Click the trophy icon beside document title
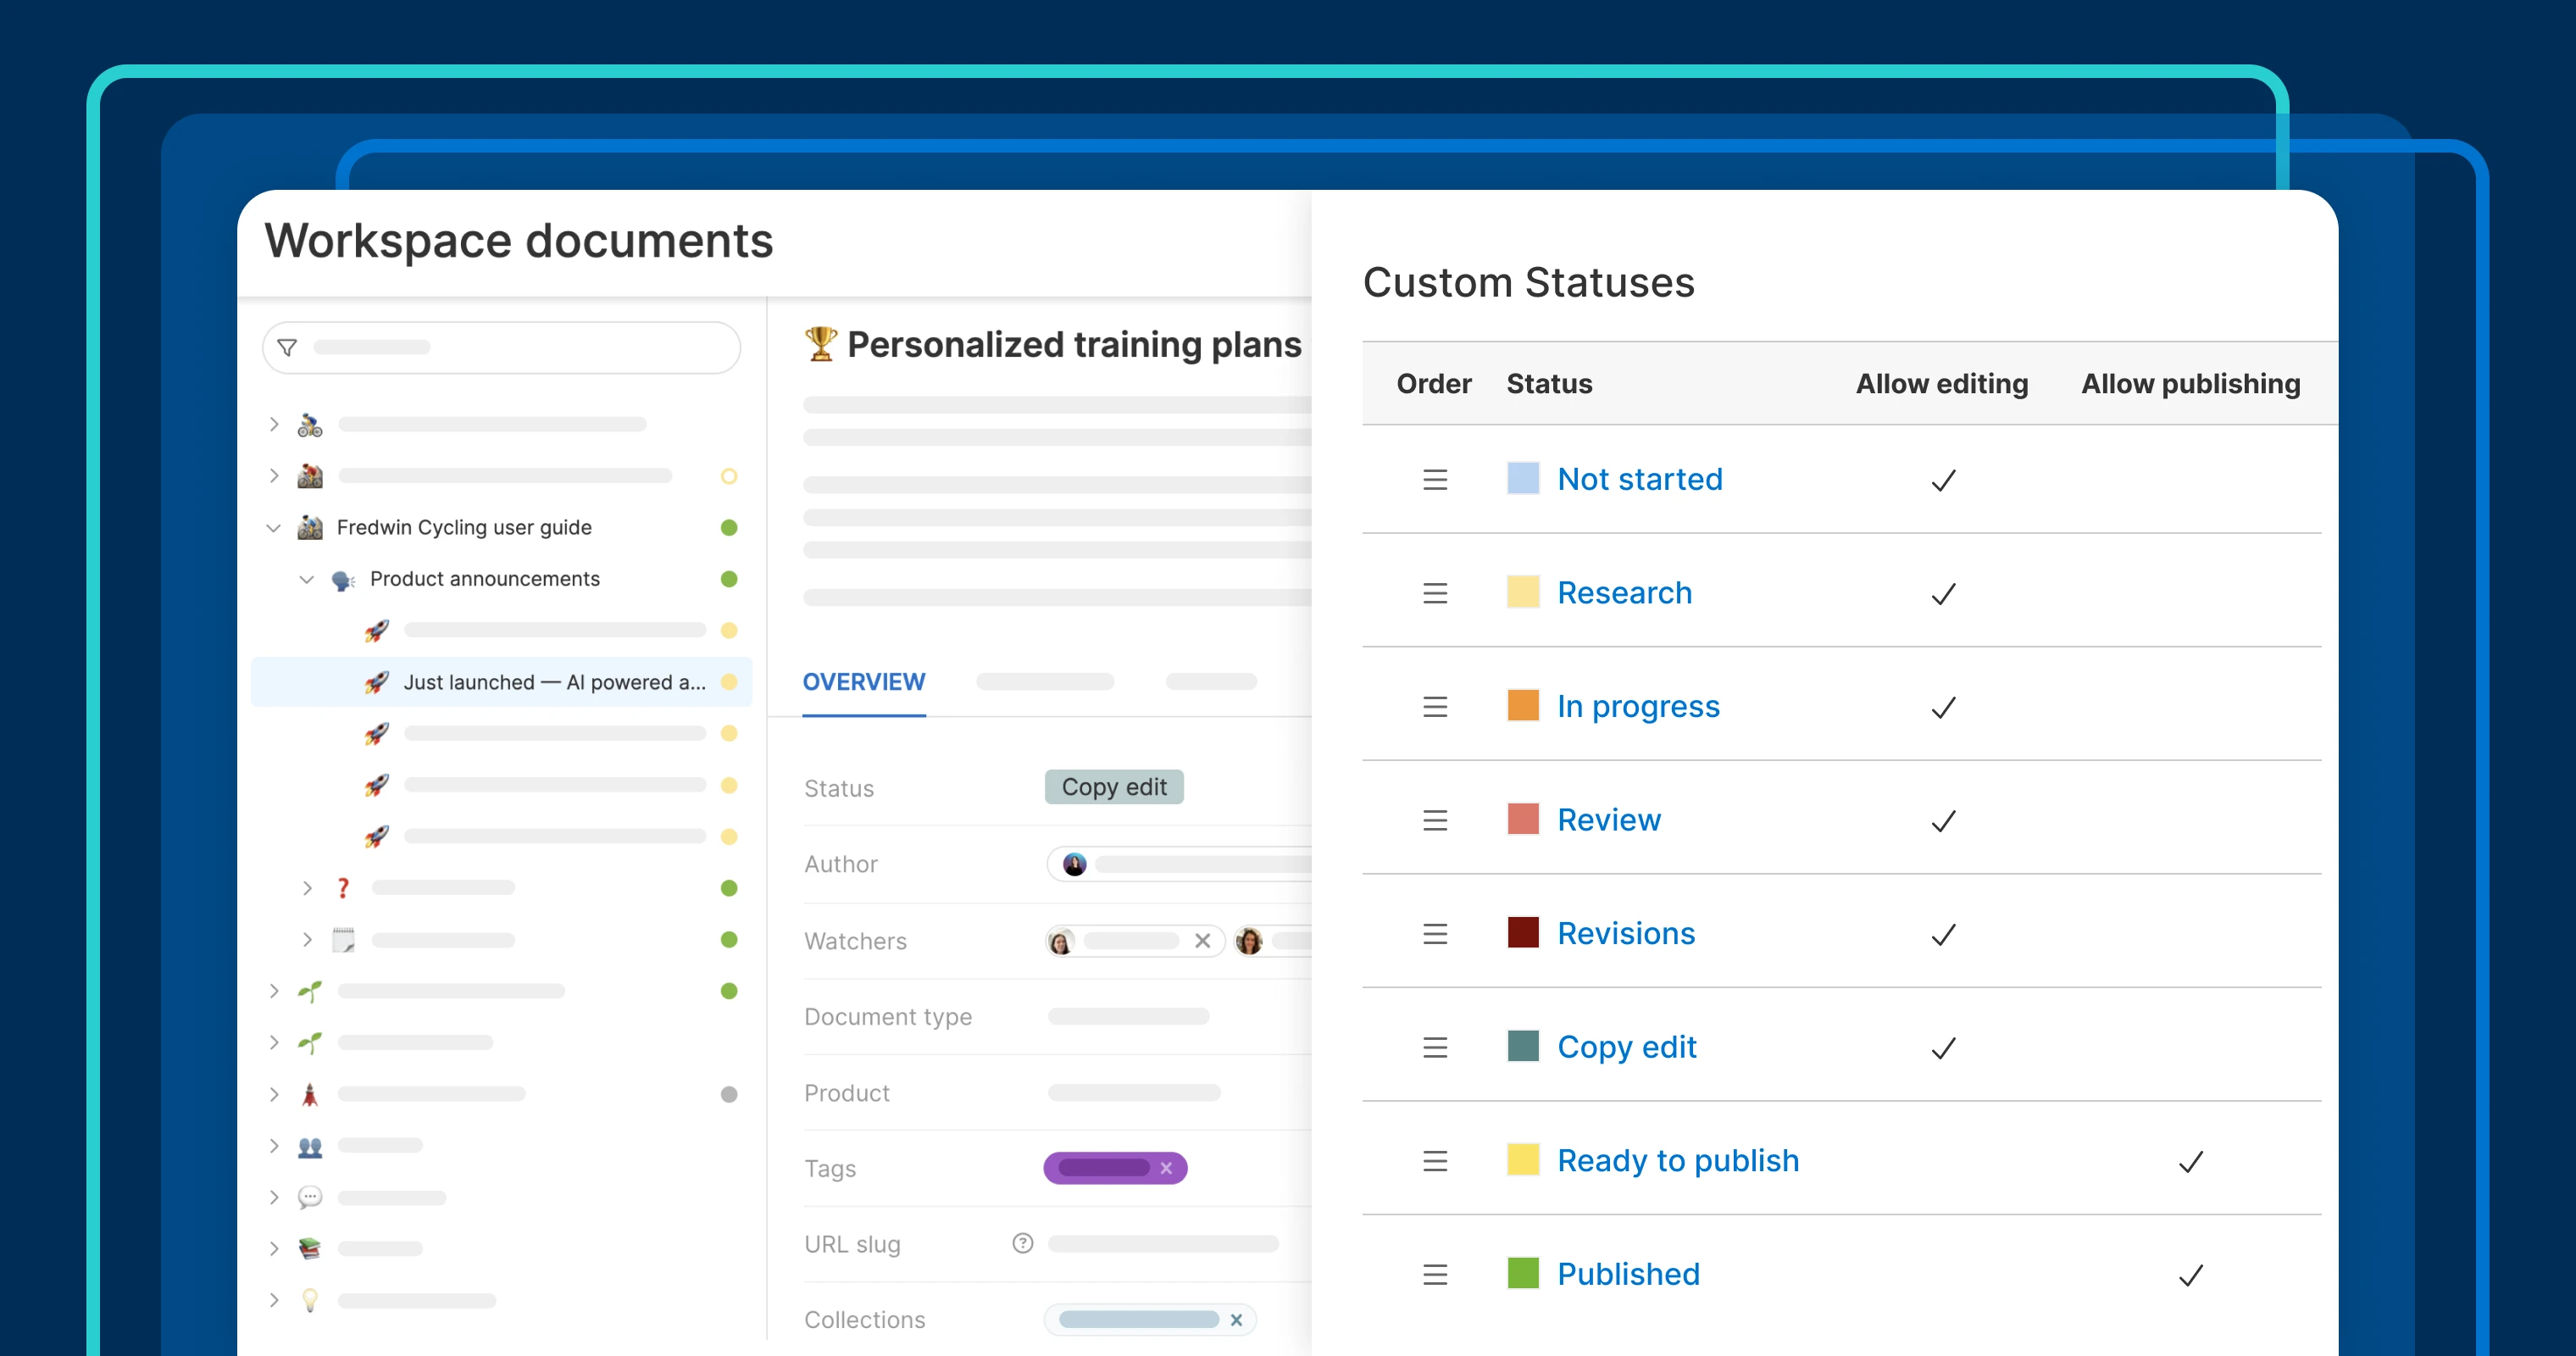2576x1356 pixels. pyautogui.click(x=820, y=344)
